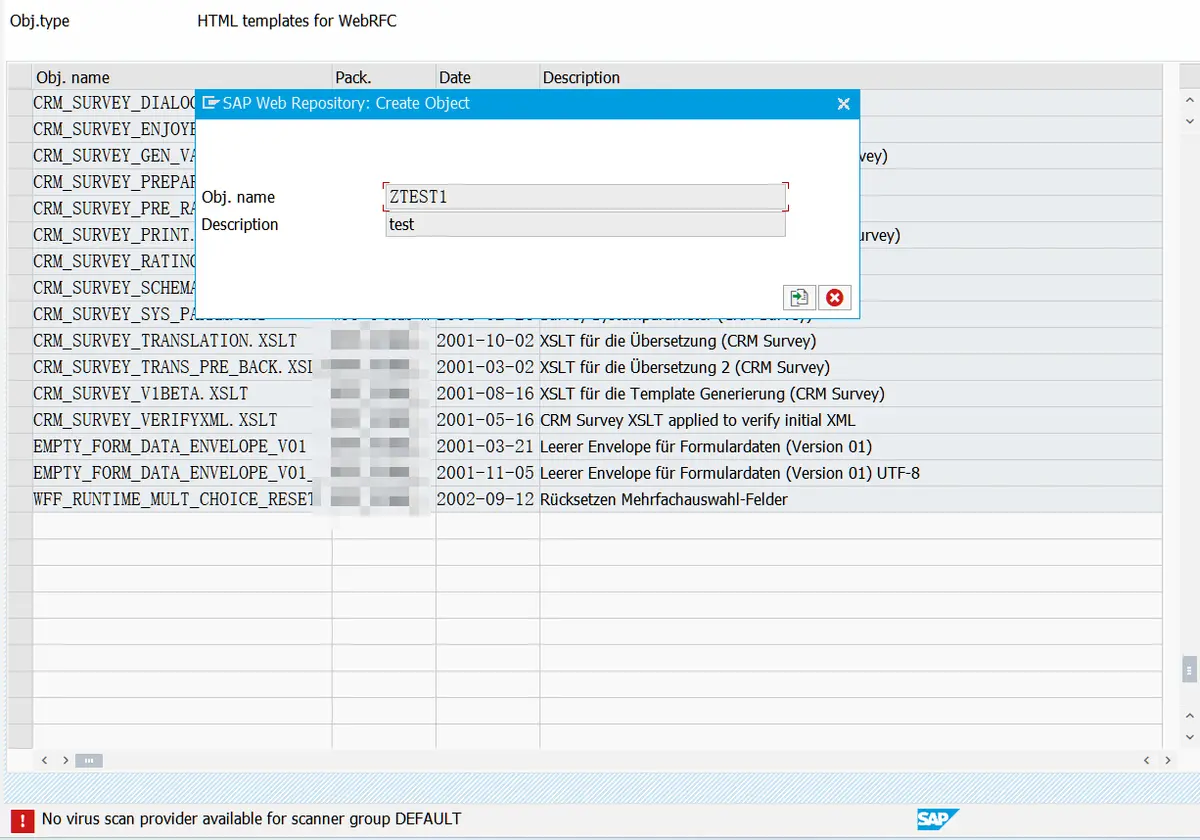Click the horizontal scrollbar thumb at bottom left
Screen dimensions: 1200x840
[89, 761]
